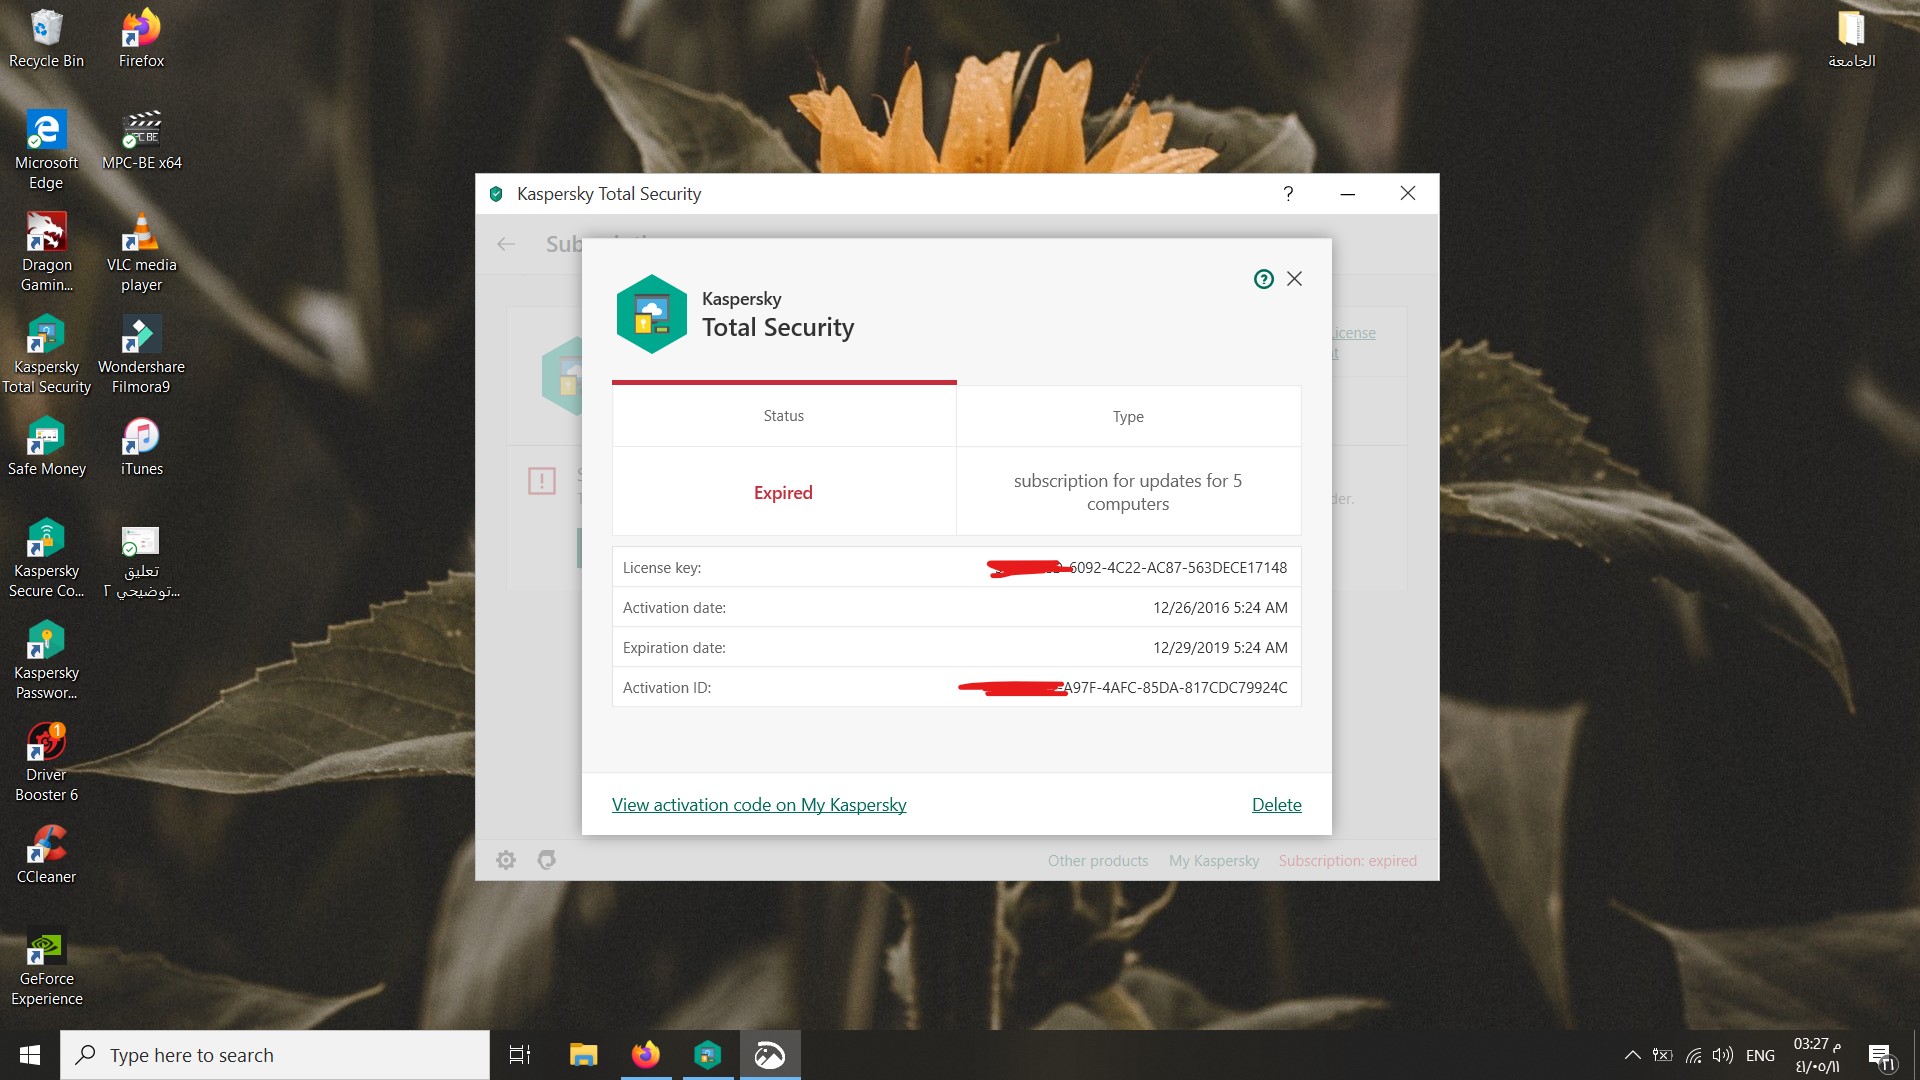This screenshot has height=1080, width=1920.
Task: Click the support icon next to settings gear
Action: [x=546, y=860]
